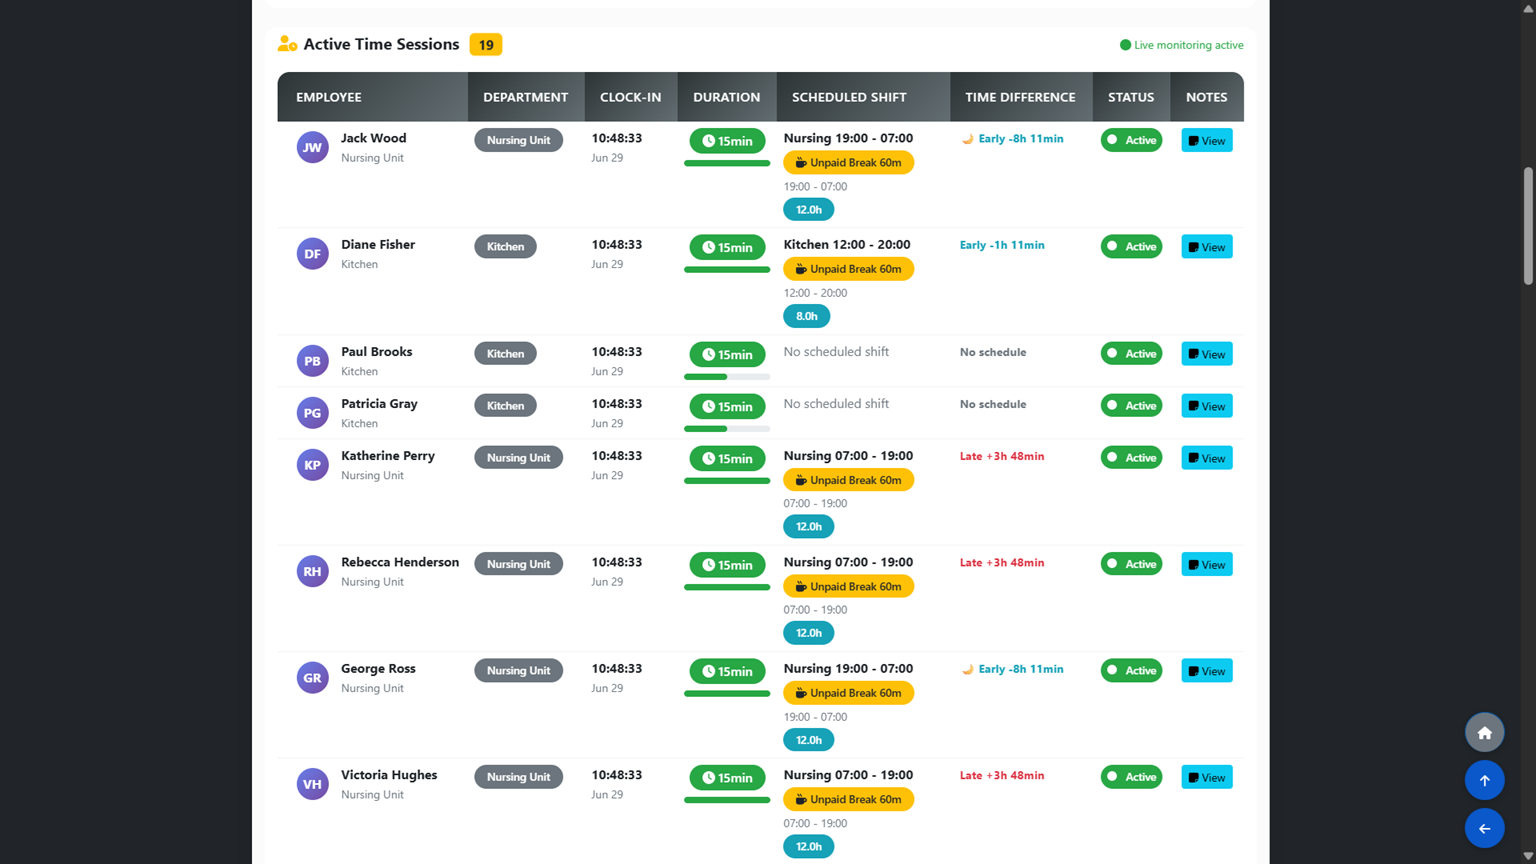This screenshot has width=1536, height=864.
Task: Click Jack Wood's Unpaid Break 60m badge
Action: [x=848, y=162]
